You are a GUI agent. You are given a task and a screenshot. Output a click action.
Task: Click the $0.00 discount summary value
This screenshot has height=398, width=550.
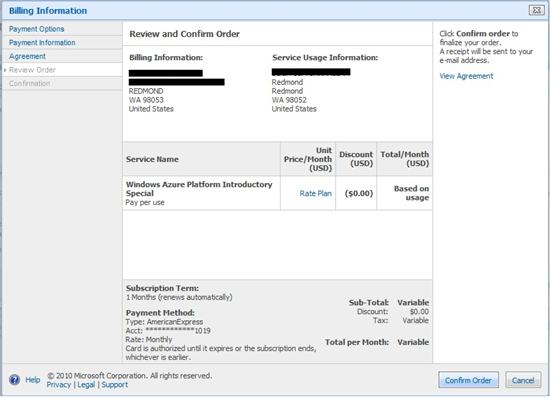pos(419,311)
